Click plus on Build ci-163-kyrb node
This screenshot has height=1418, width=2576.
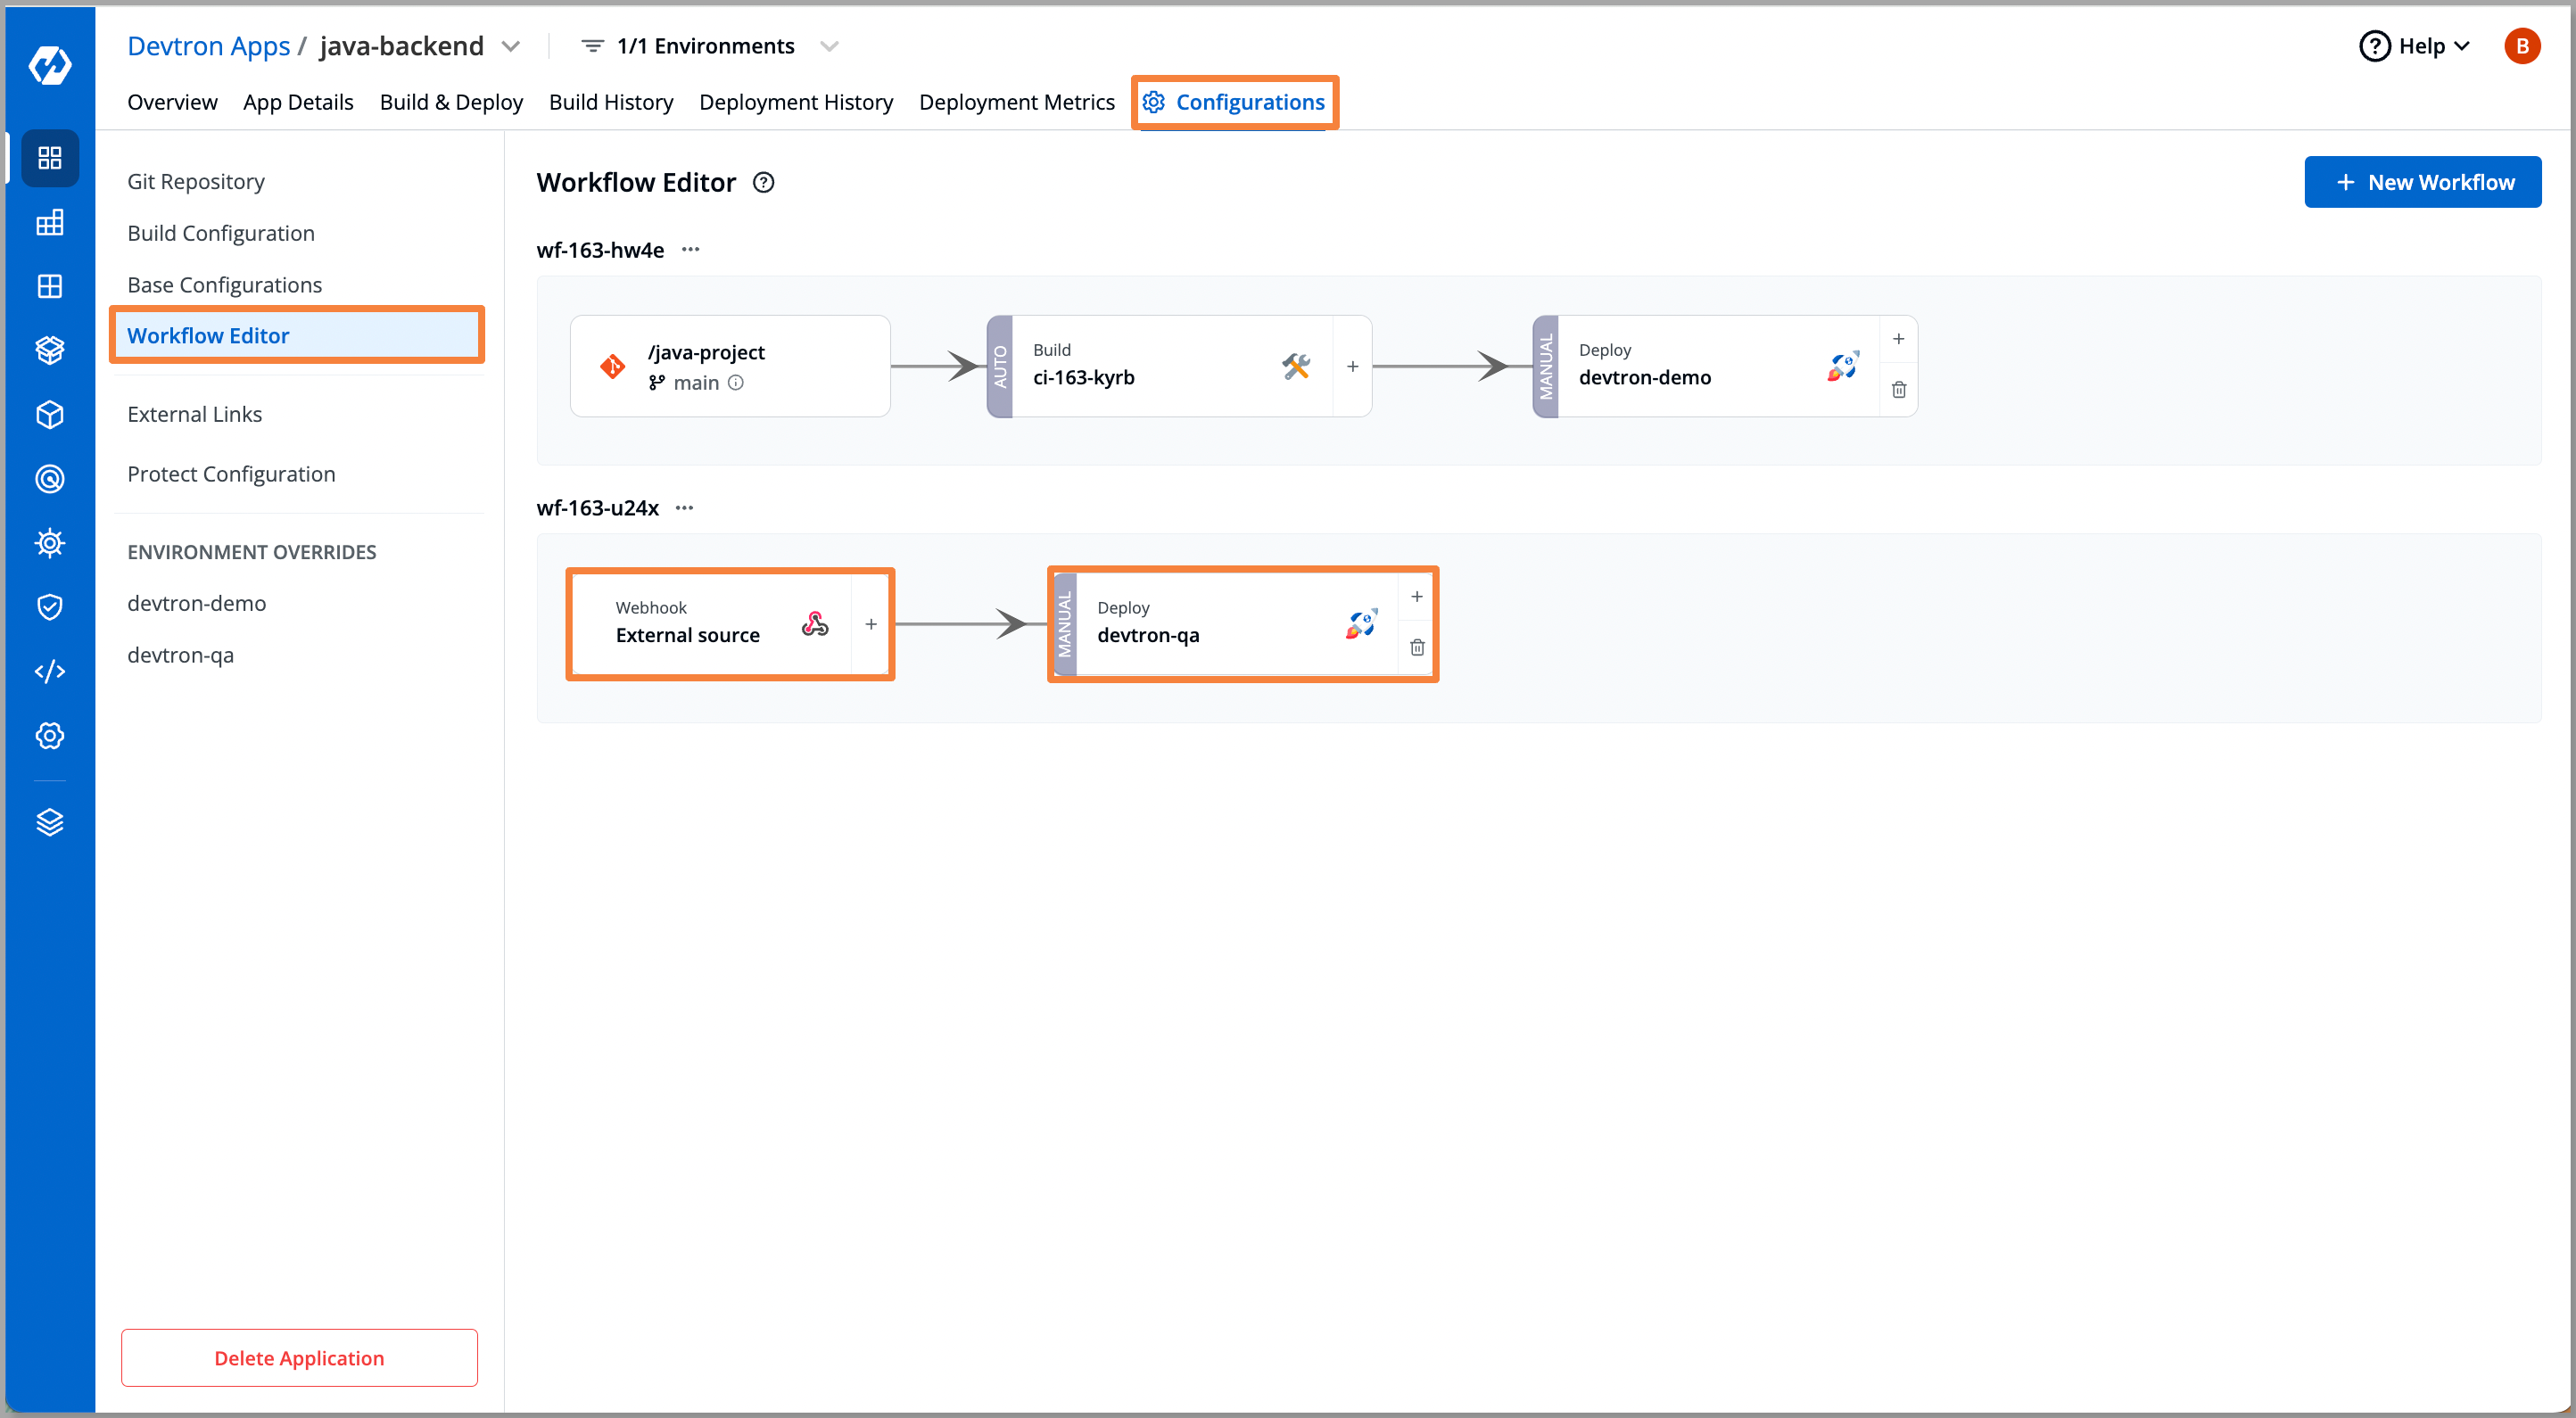coord(1352,366)
